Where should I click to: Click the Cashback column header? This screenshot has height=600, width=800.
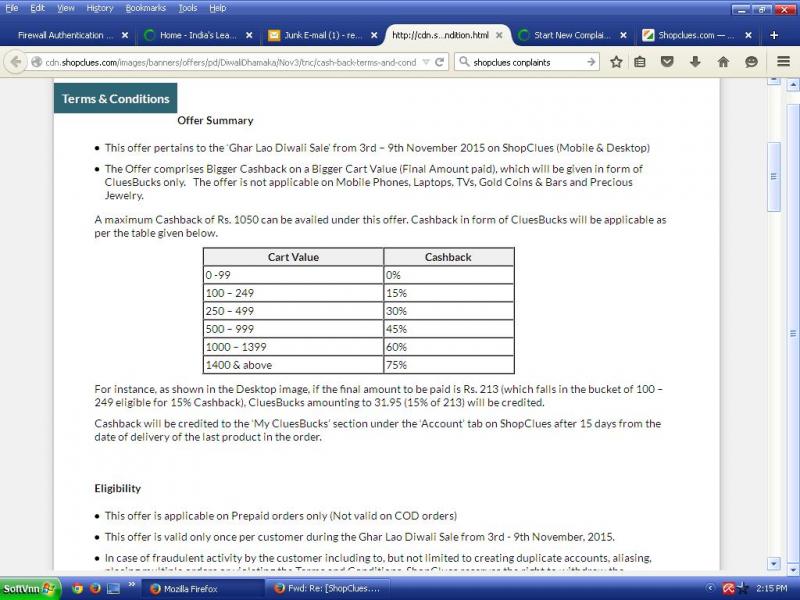point(448,257)
